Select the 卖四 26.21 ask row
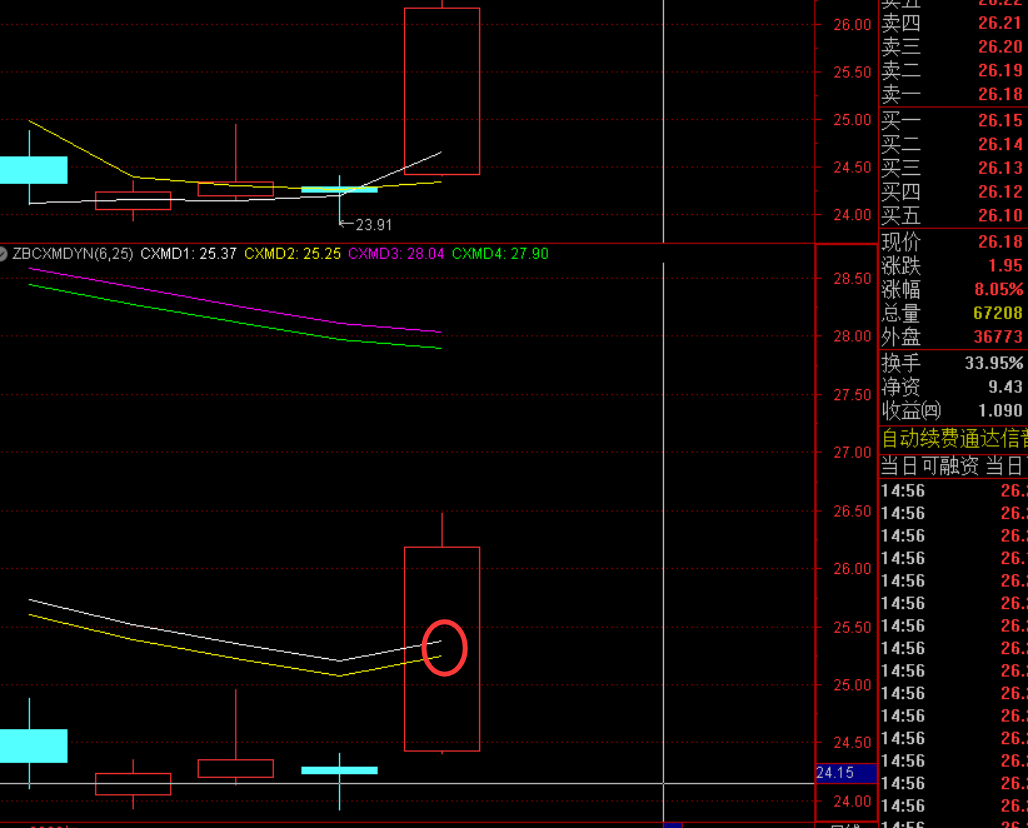This screenshot has width=1028, height=828. (953, 23)
